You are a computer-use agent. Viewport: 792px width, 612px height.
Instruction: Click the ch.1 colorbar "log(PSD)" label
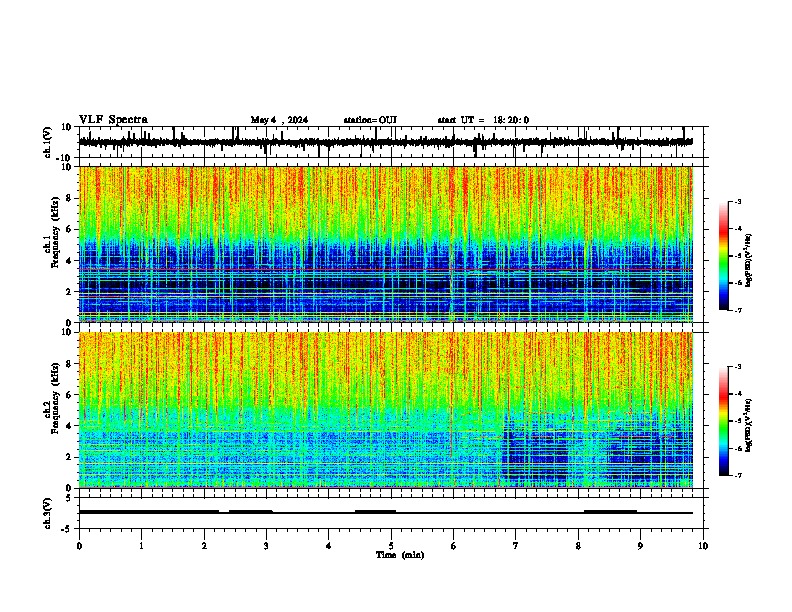click(749, 261)
